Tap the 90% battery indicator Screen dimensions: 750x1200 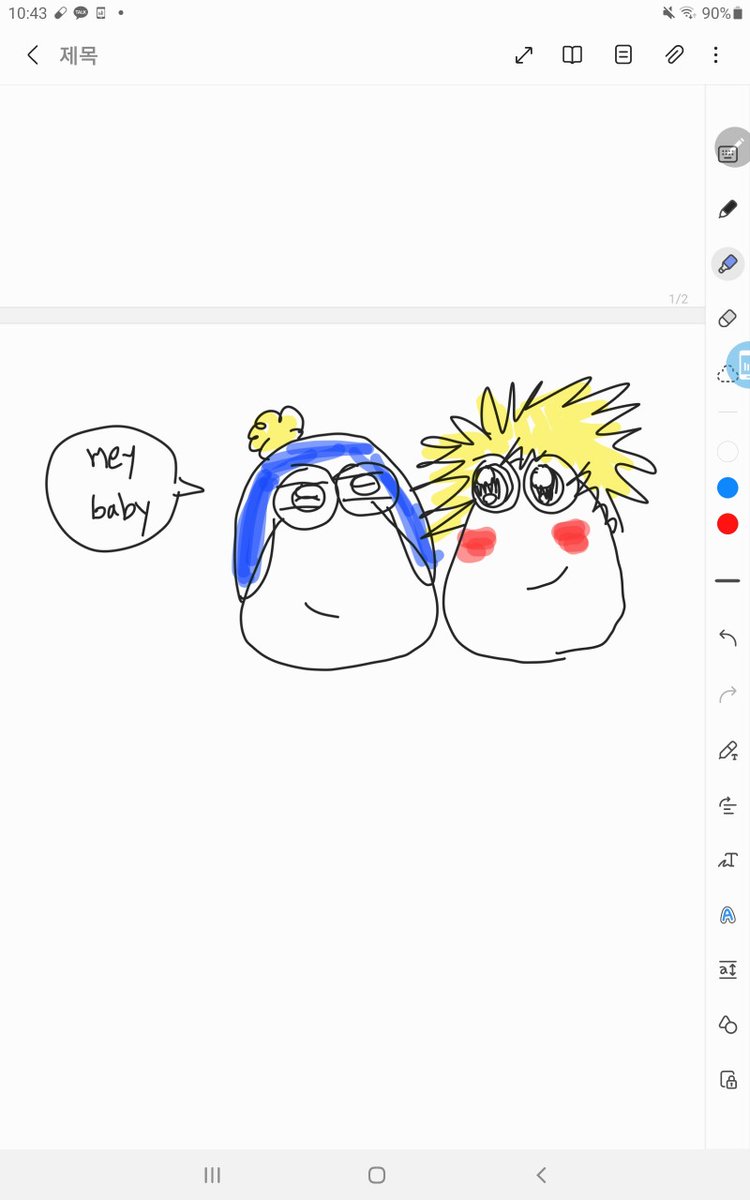[722, 13]
